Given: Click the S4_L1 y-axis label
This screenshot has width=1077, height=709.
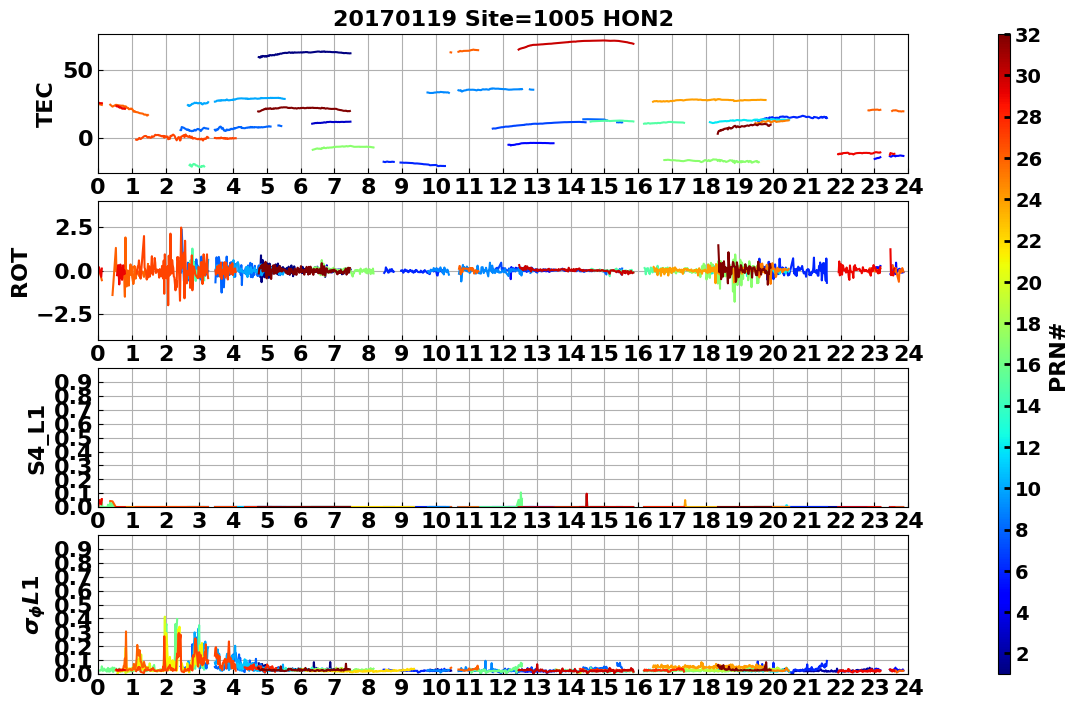Looking at the screenshot, I should tap(36, 440).
